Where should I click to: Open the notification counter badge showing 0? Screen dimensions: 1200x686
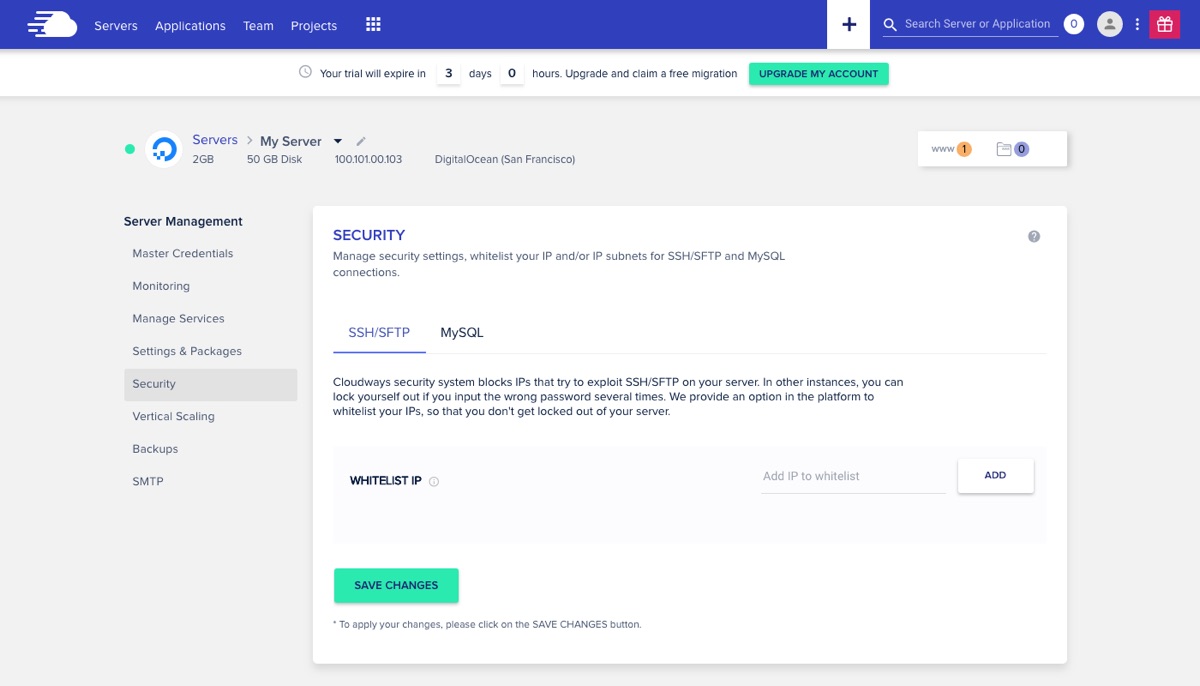[1074, 24]
